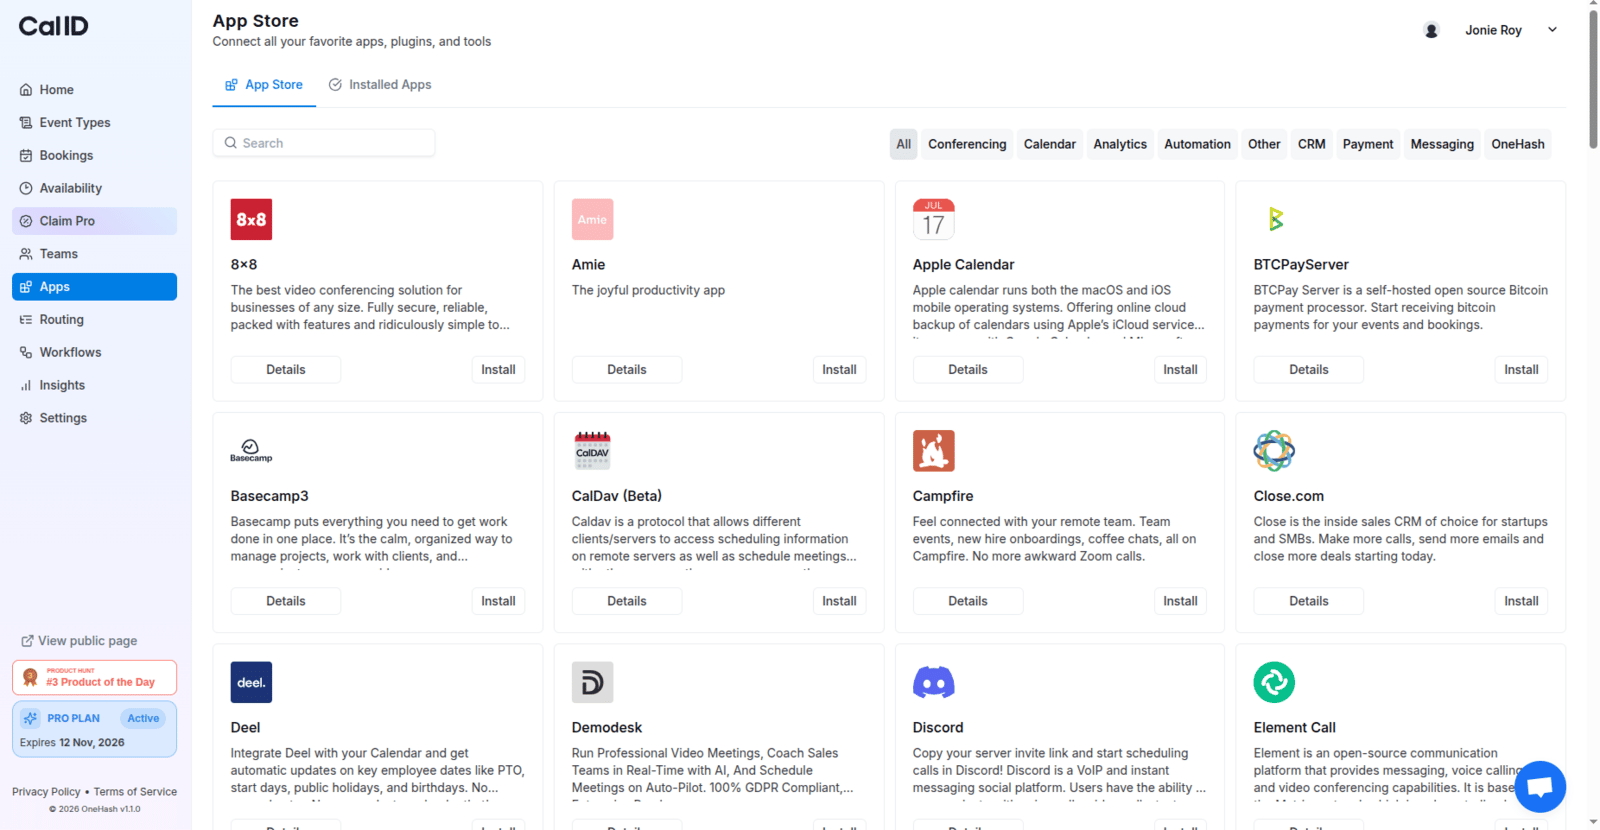The width and height of the screenshot is (1600, 830).
Task: Click the 8x8 app logo
Action: pos(251,219)
